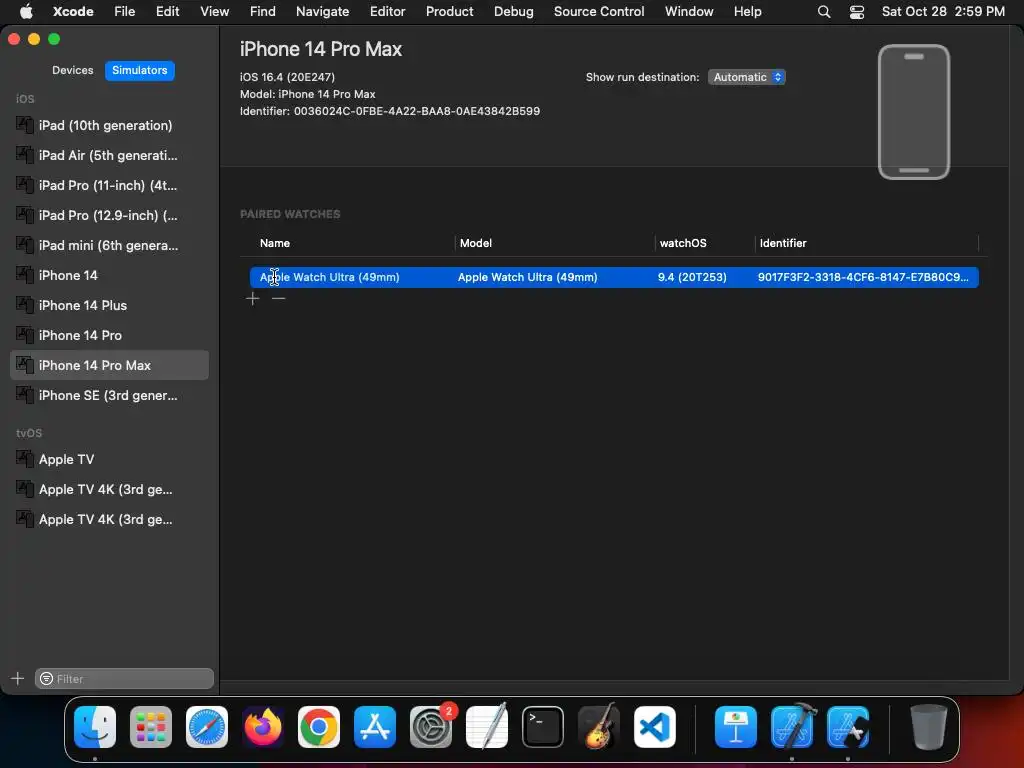
Task: Click the date and time in menu bar
Action: (x=943, y=12)
